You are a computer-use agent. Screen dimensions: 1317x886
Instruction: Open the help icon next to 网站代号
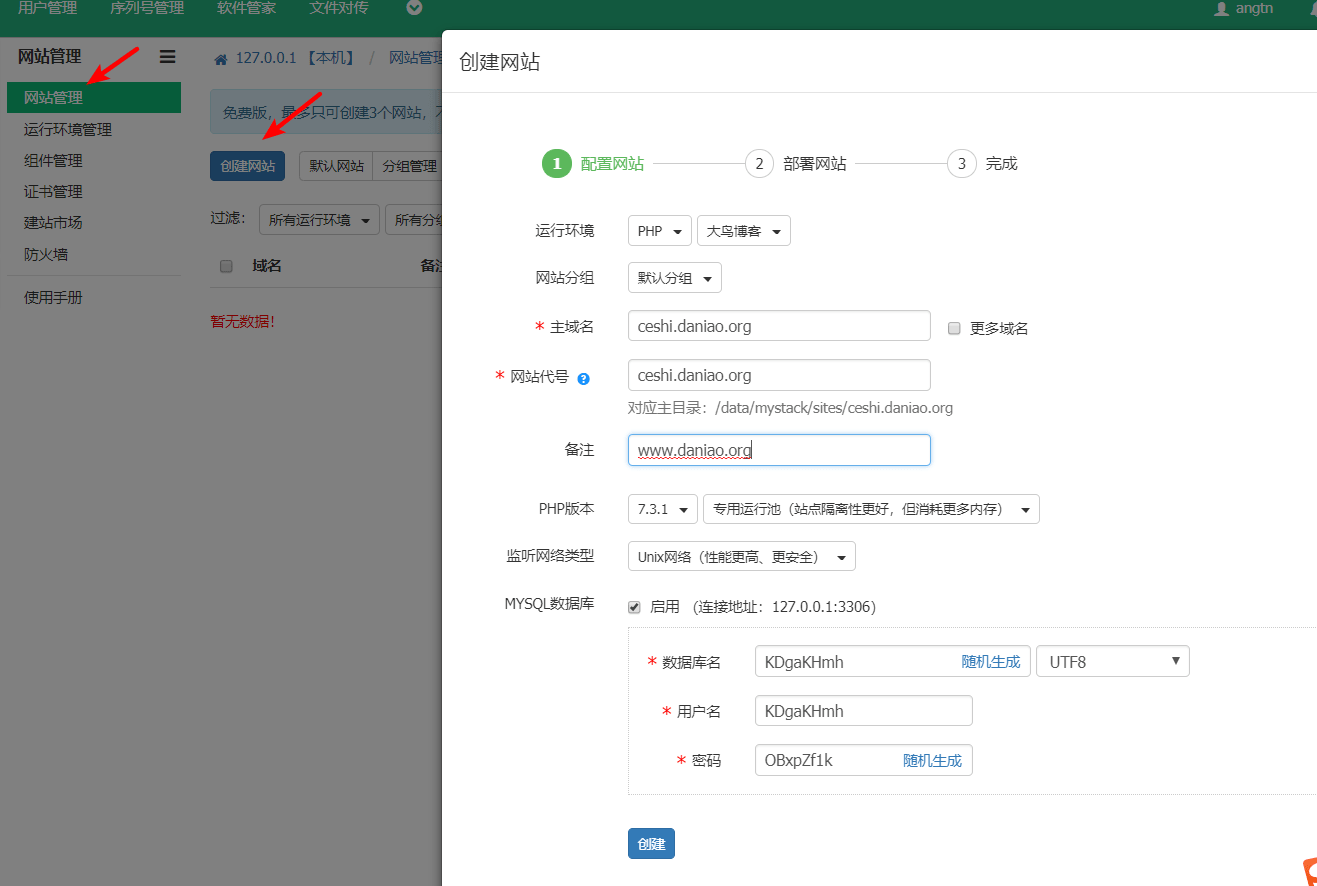coord(584,378)
